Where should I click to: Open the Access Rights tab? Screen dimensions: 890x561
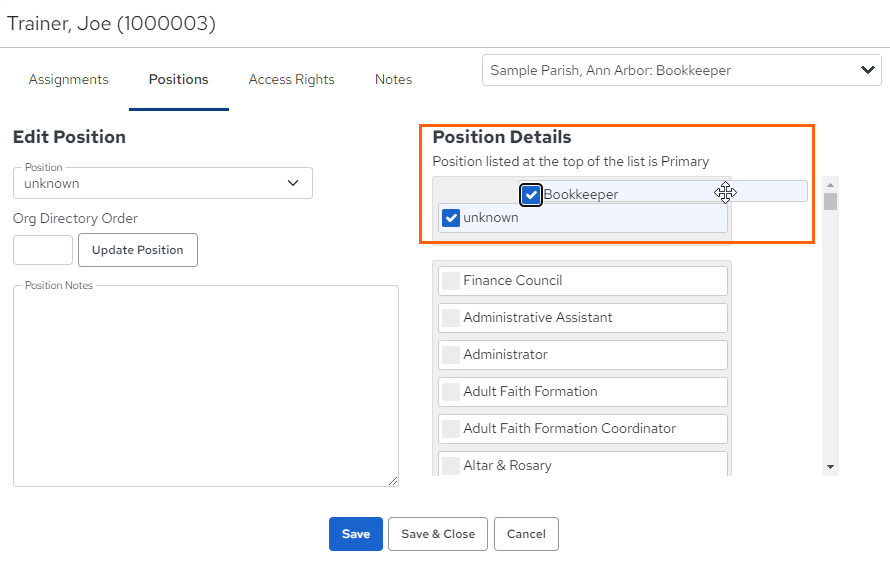(291, 79)
